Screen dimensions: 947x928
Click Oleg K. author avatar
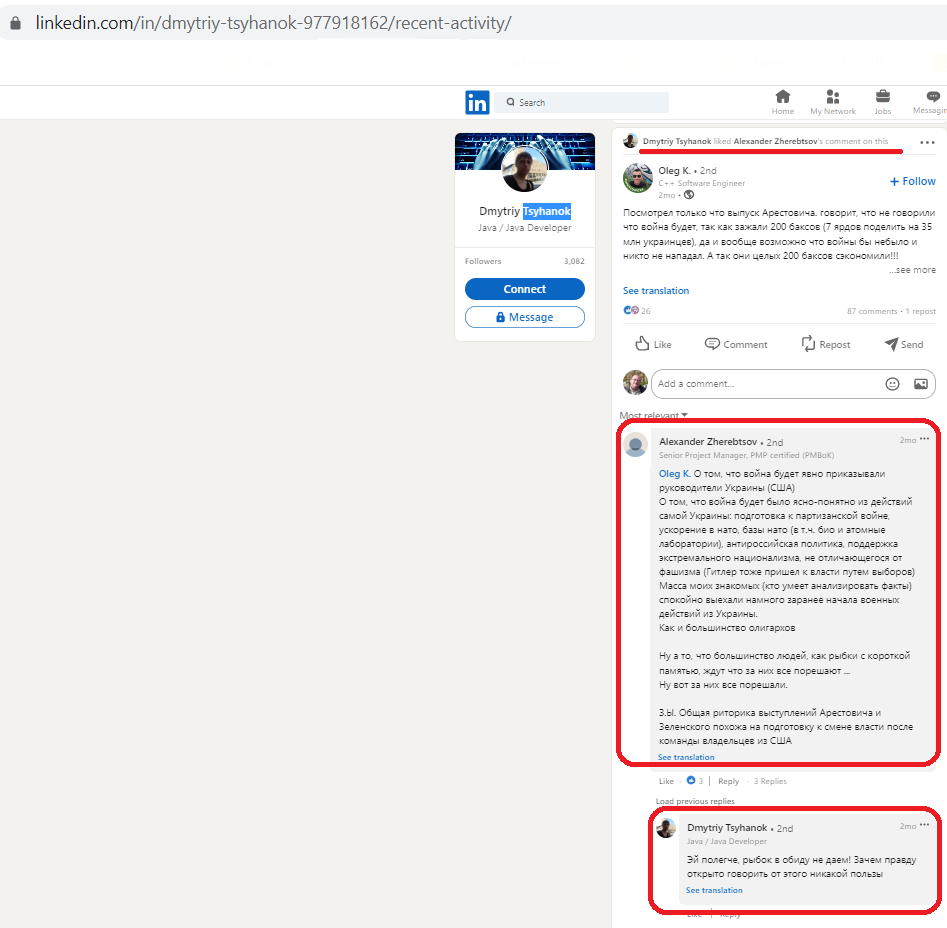point(638,178)
